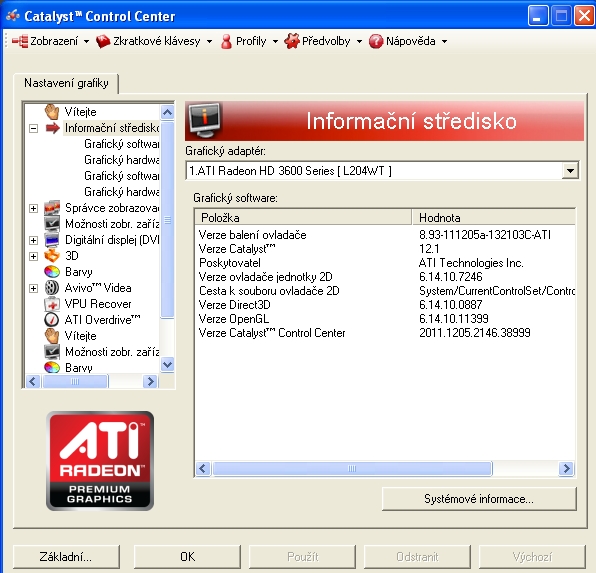This screenshot has height=573, width=596.
Task: Click the Systémové informace... button
Action: pos(479,499)
